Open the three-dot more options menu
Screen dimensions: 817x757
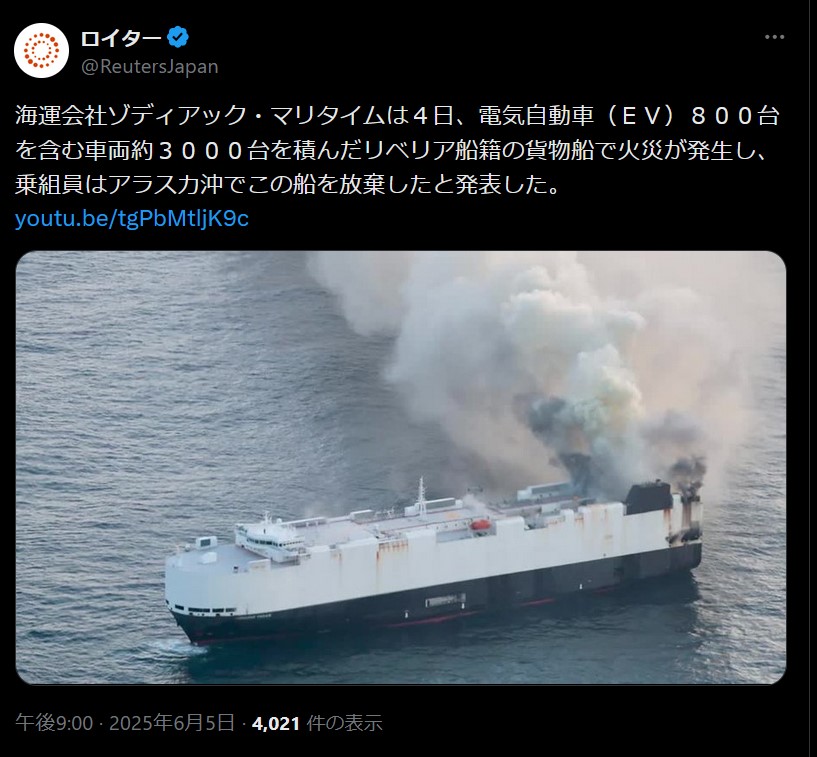(x=774, y=37)
